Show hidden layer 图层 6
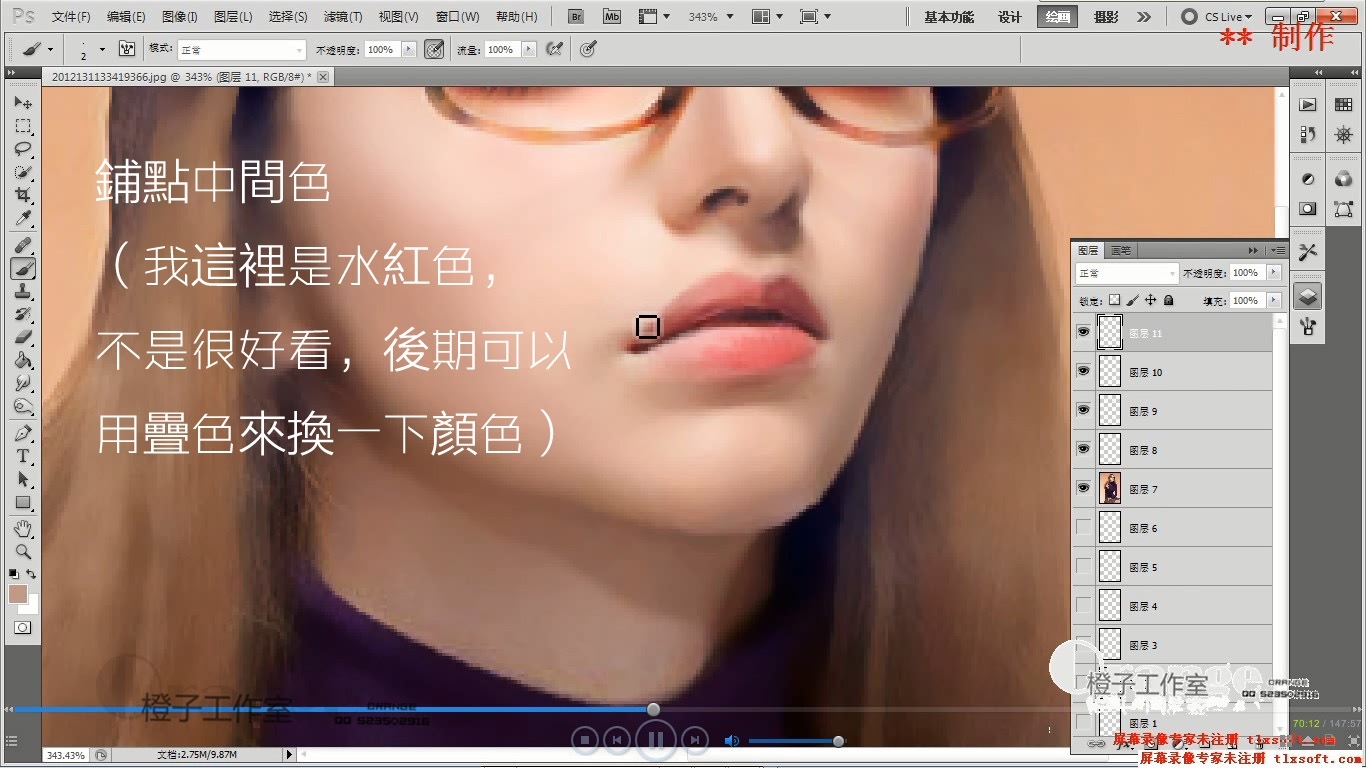 click(x=1083, y=527)
